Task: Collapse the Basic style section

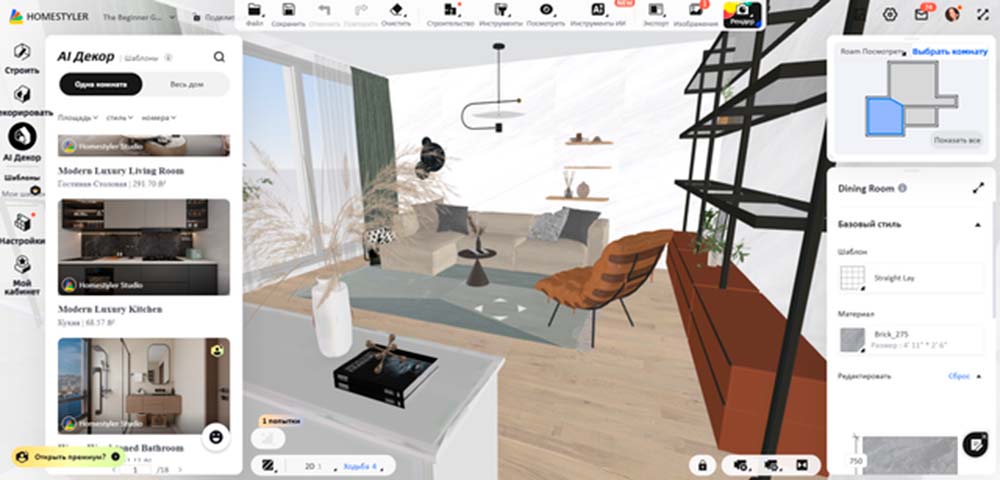Action: click(977, 224)
